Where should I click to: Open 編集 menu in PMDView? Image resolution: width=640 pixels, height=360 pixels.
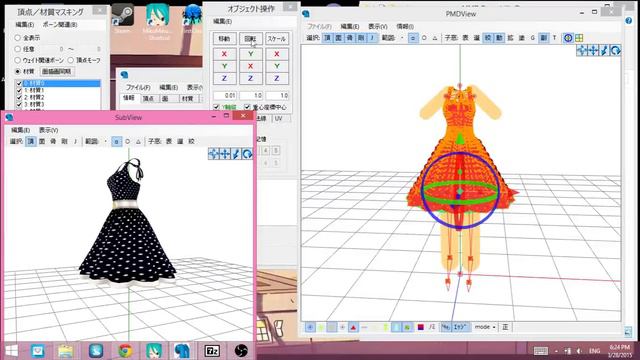[x=349, y=26]
